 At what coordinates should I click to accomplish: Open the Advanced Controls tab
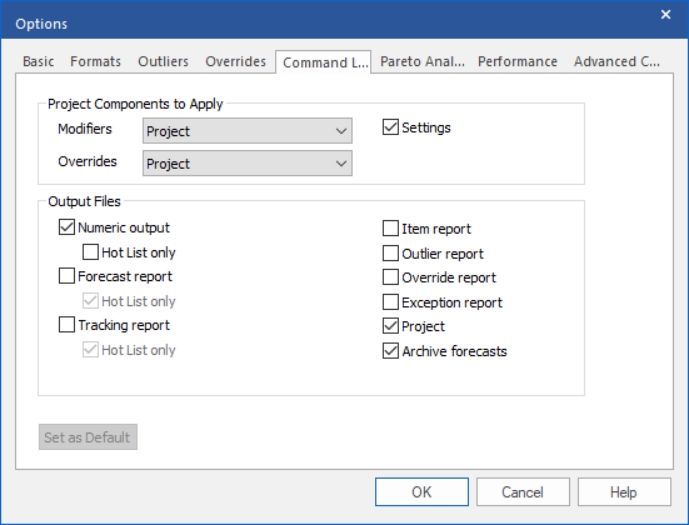(x=616, y=62)
